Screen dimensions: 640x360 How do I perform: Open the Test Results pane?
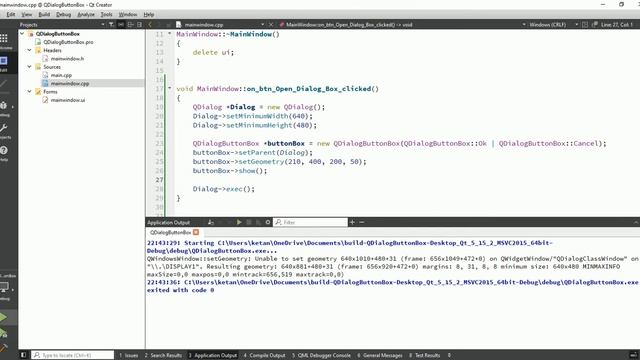(424, 355)
